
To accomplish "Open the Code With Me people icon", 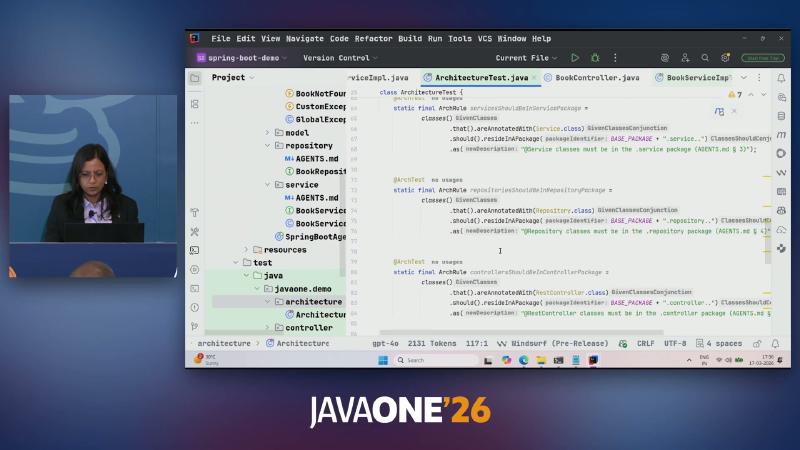I will pyautogui.click(x=685, y=58).
